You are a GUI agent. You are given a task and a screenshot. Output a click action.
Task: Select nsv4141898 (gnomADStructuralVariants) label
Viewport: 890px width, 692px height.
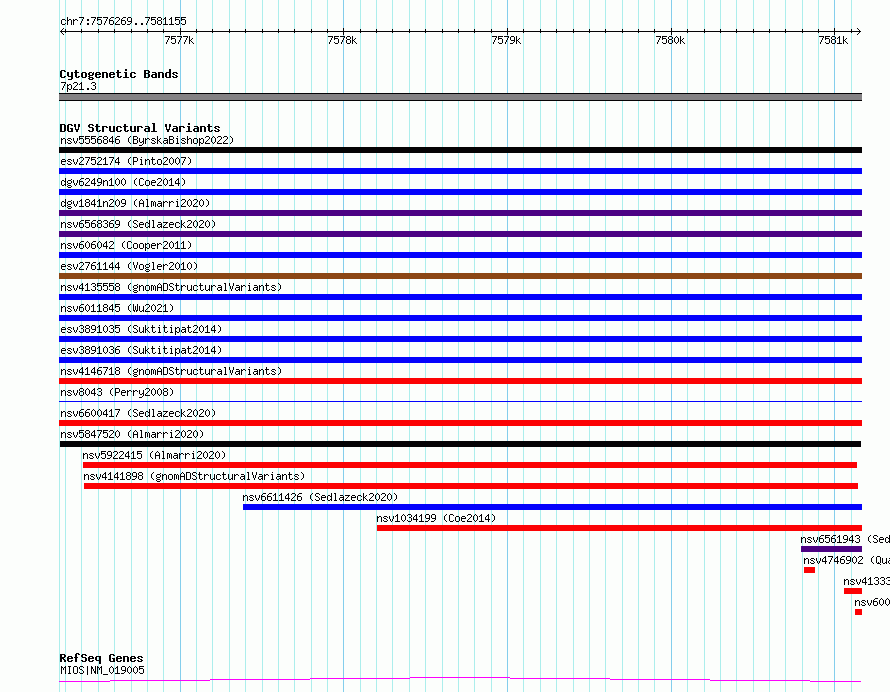[x=194, y=476]
